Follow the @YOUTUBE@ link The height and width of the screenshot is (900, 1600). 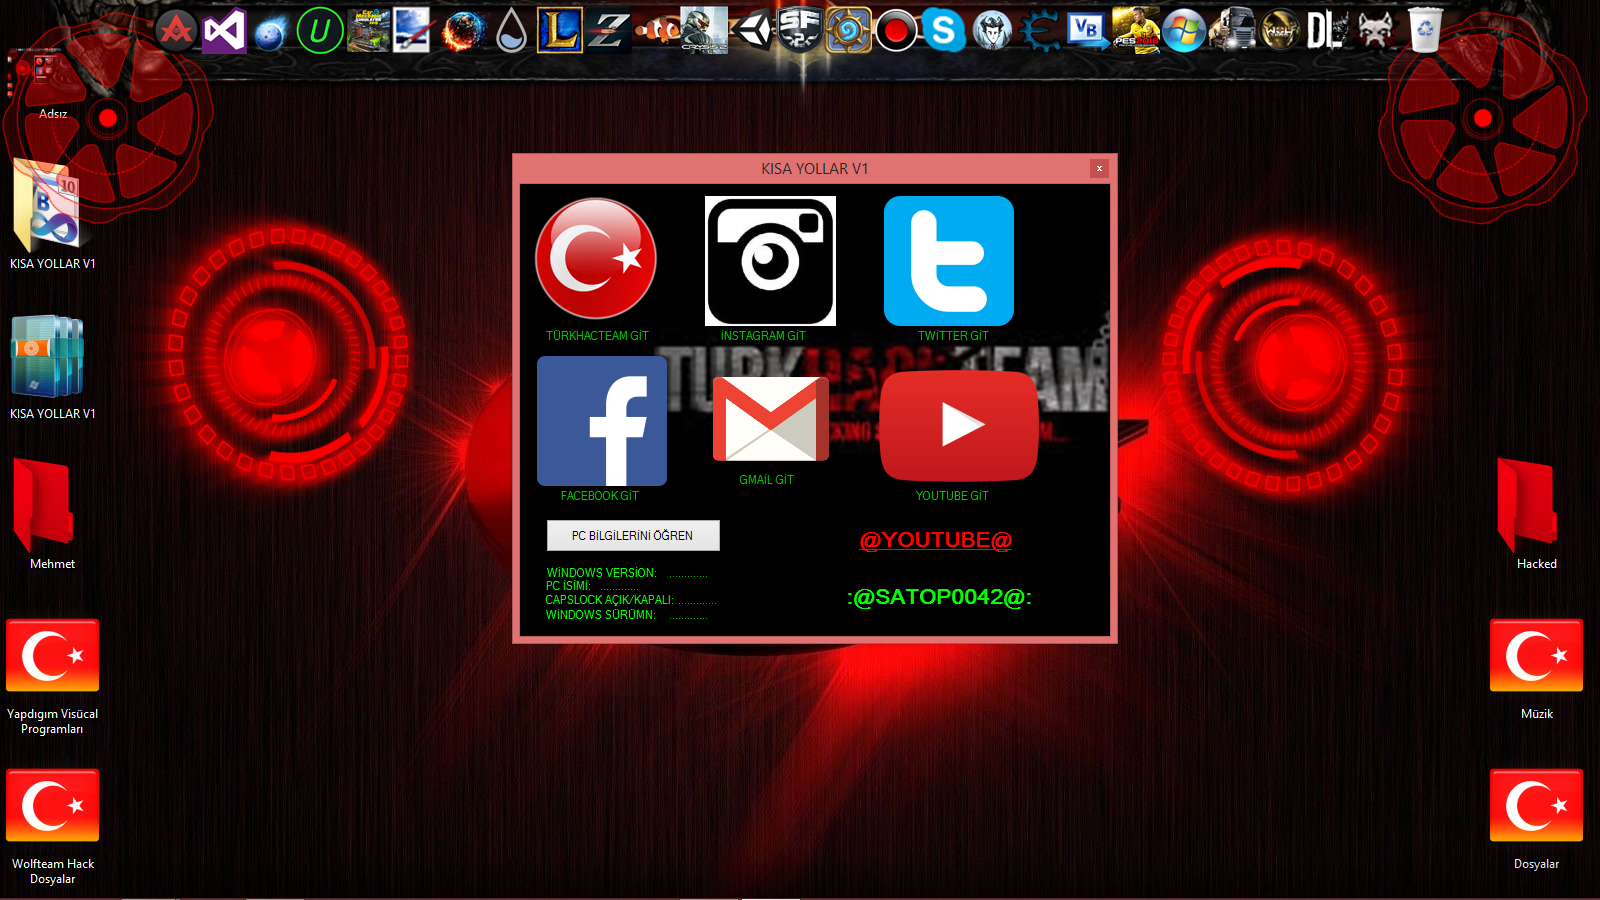tap(936, 540)
